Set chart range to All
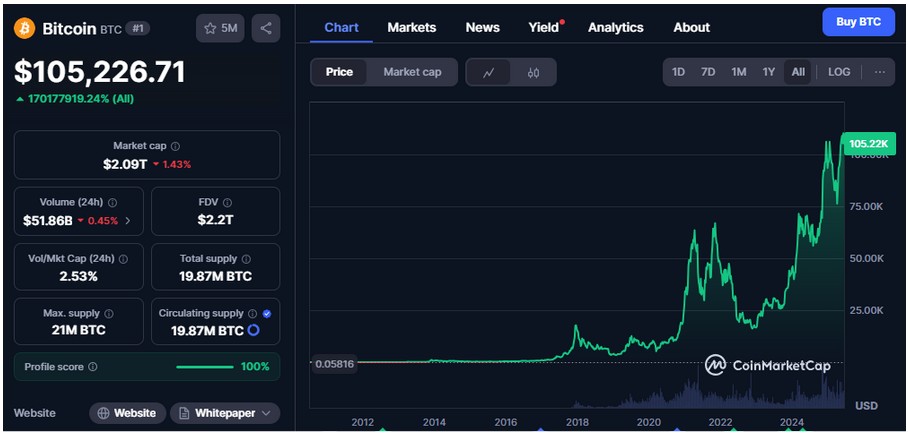The image size is (908, 435). coord(798,72)
